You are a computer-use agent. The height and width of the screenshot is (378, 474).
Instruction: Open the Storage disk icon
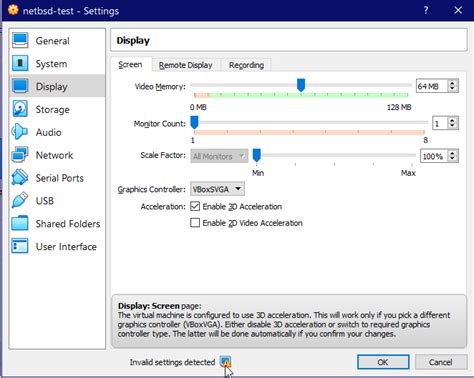pos(20,109)
